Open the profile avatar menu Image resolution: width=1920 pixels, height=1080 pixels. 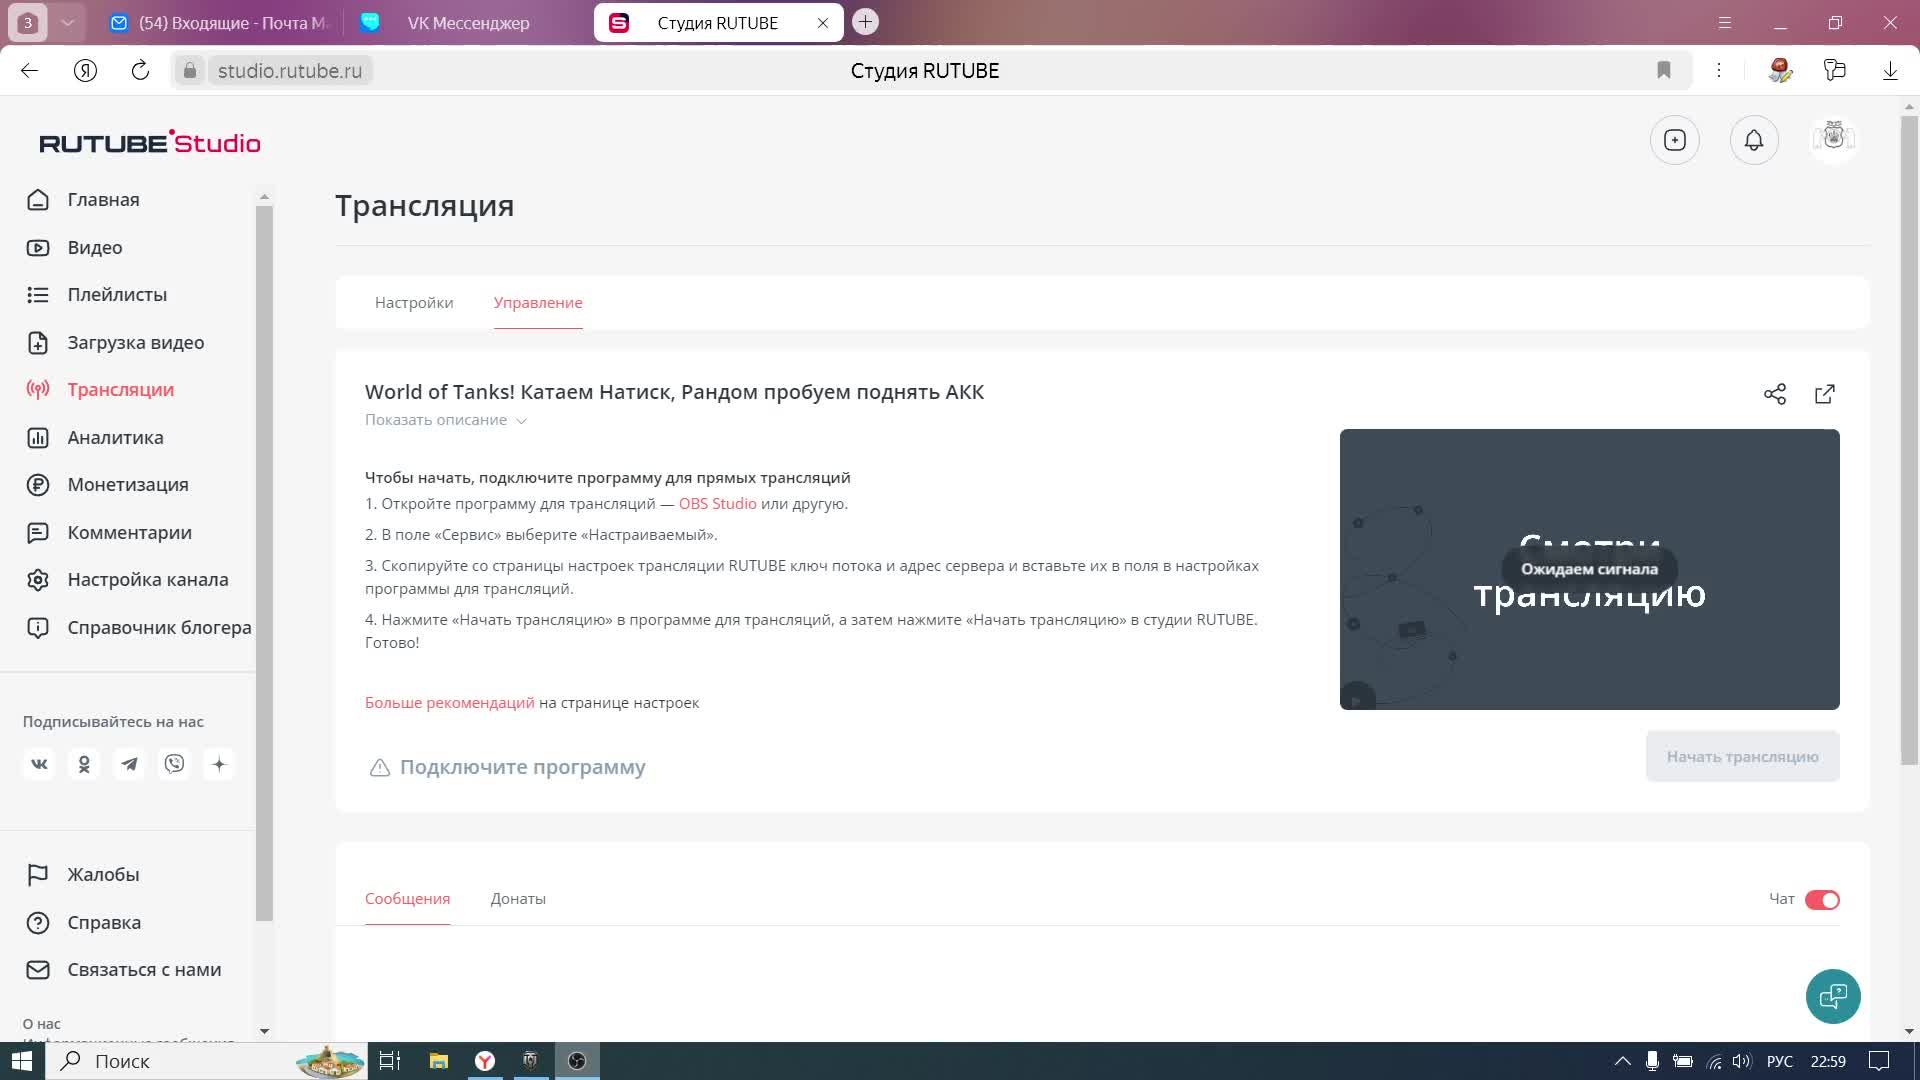[x=1834, y=138]
